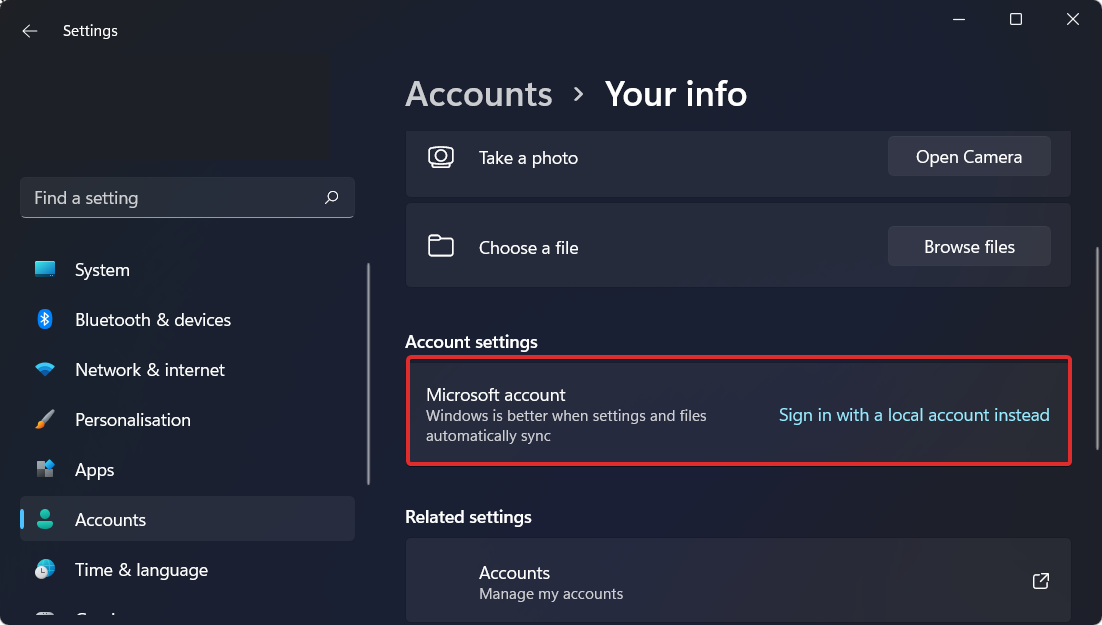Viewport: 1102px width, 625px height.
Task: Click the external link icon on Accounts row
Action: tap(1041, 581)
